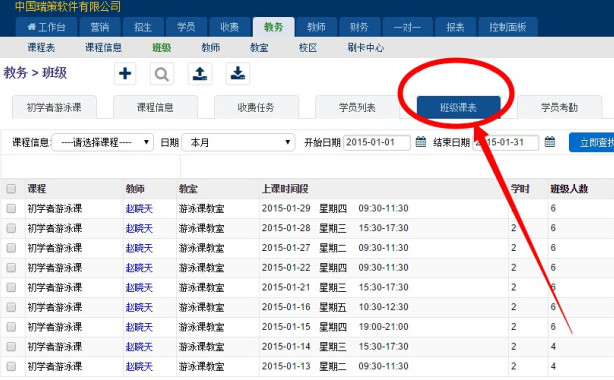Switch to the 营销 main tab
Viewport: 614px width, 380px height.
coord(99,27)
